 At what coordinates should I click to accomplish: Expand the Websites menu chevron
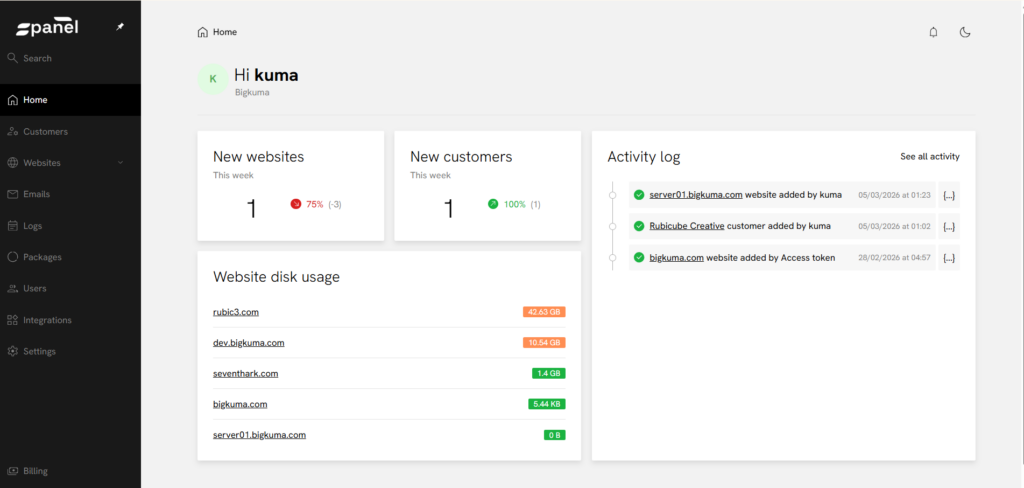(120, 163)
